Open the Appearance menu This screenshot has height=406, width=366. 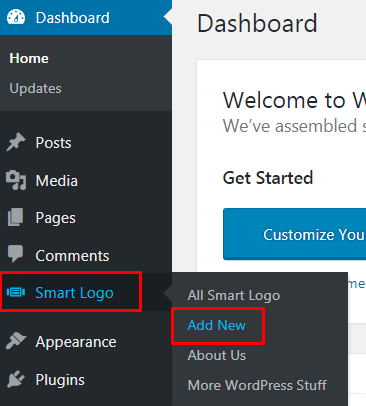click(x=86, y=342)
